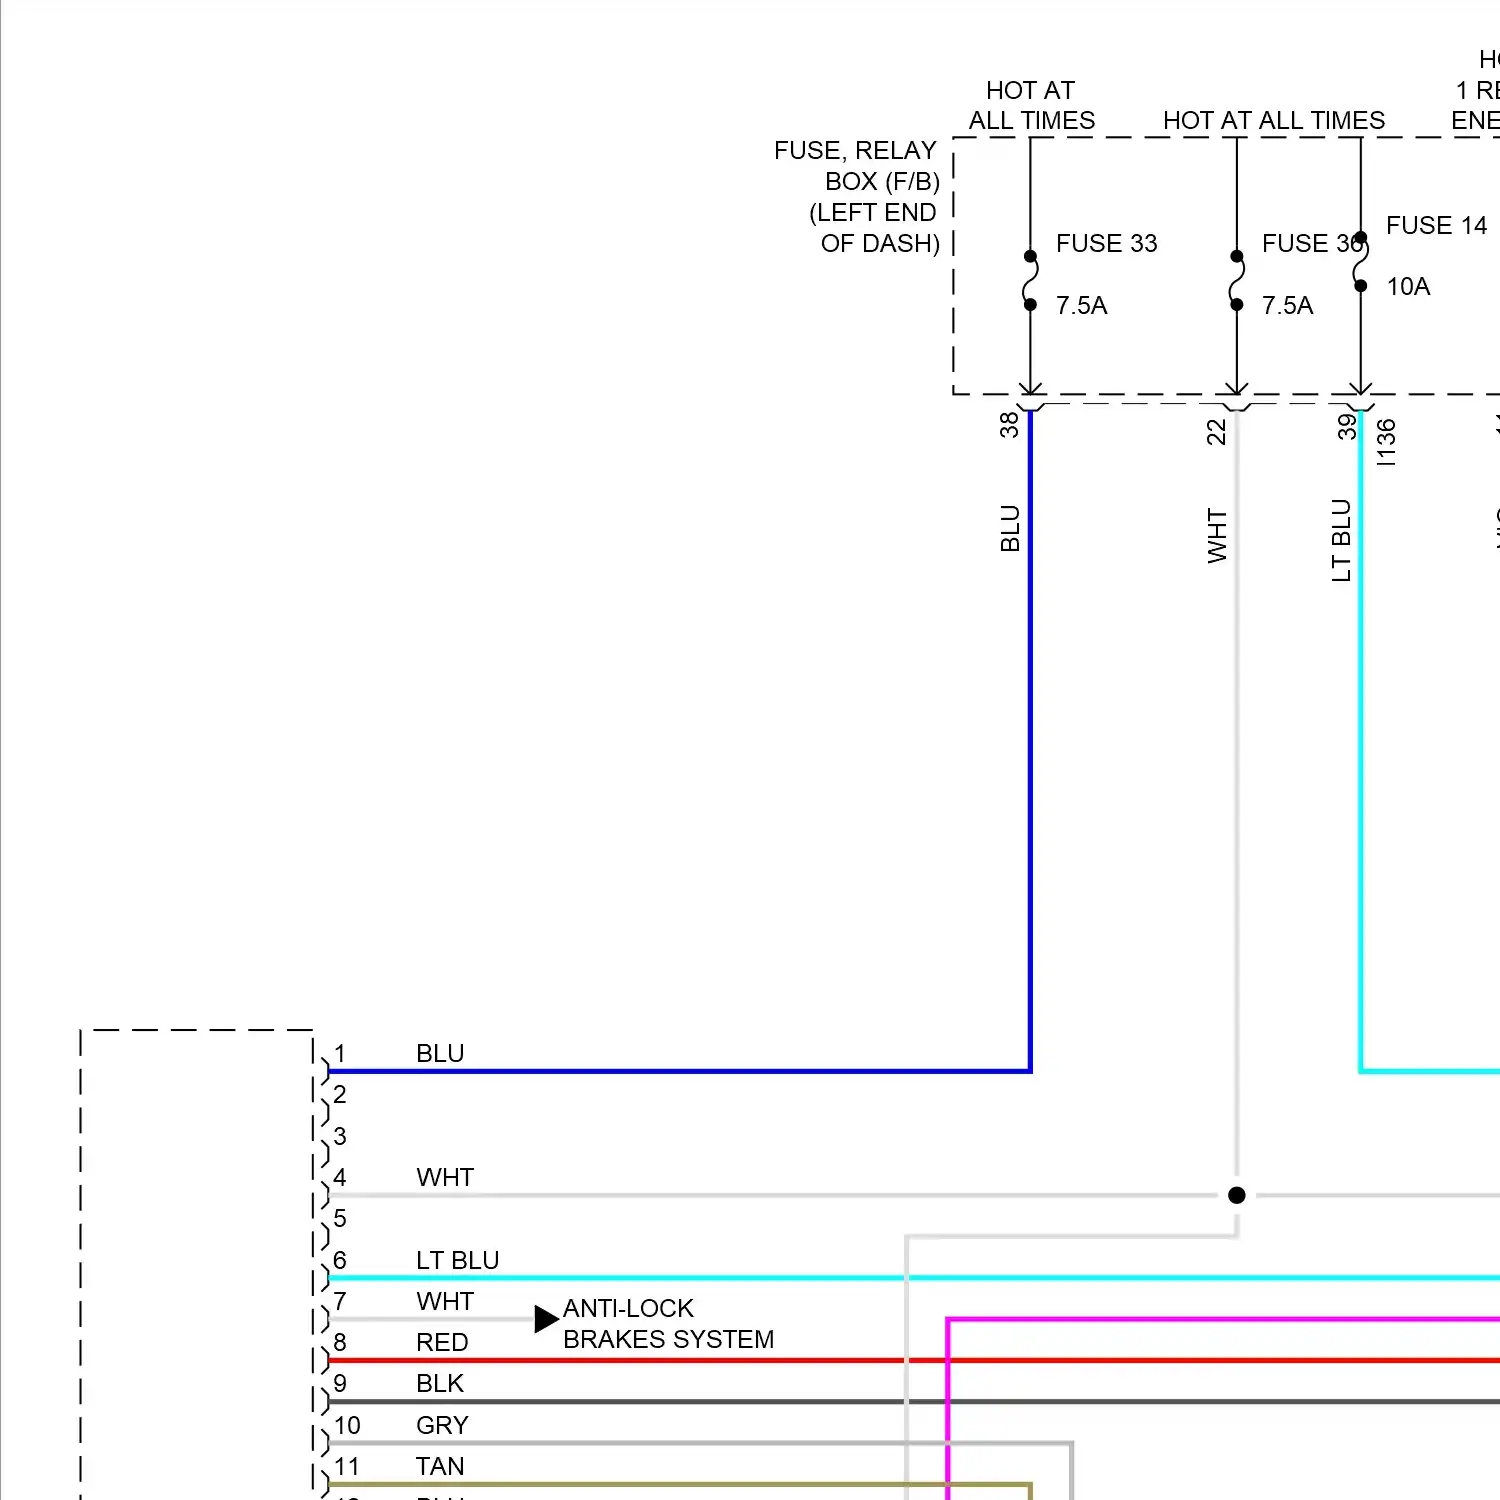Viewport: 1500px width, 1500px height.
Task: Click connector pin number 22
Action: point(1216,432)
